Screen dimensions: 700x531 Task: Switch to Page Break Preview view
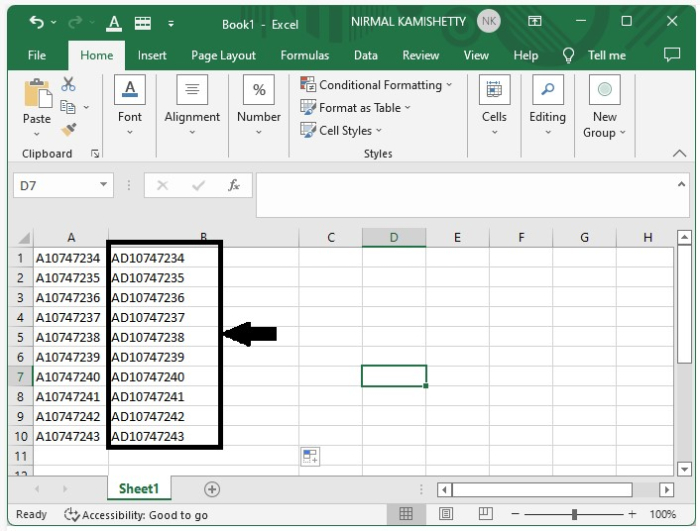click(485, 514)
